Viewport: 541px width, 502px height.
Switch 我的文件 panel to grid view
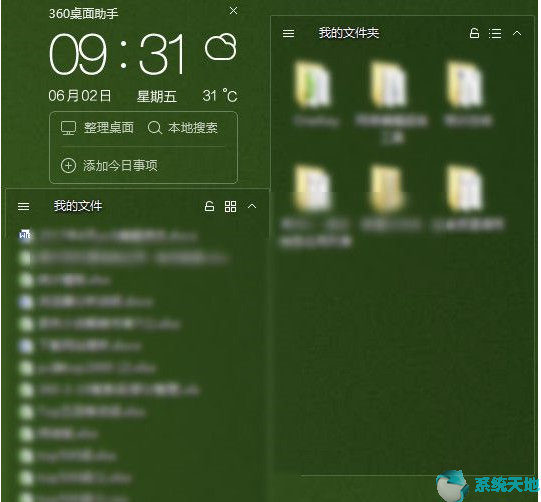[230, 207]
